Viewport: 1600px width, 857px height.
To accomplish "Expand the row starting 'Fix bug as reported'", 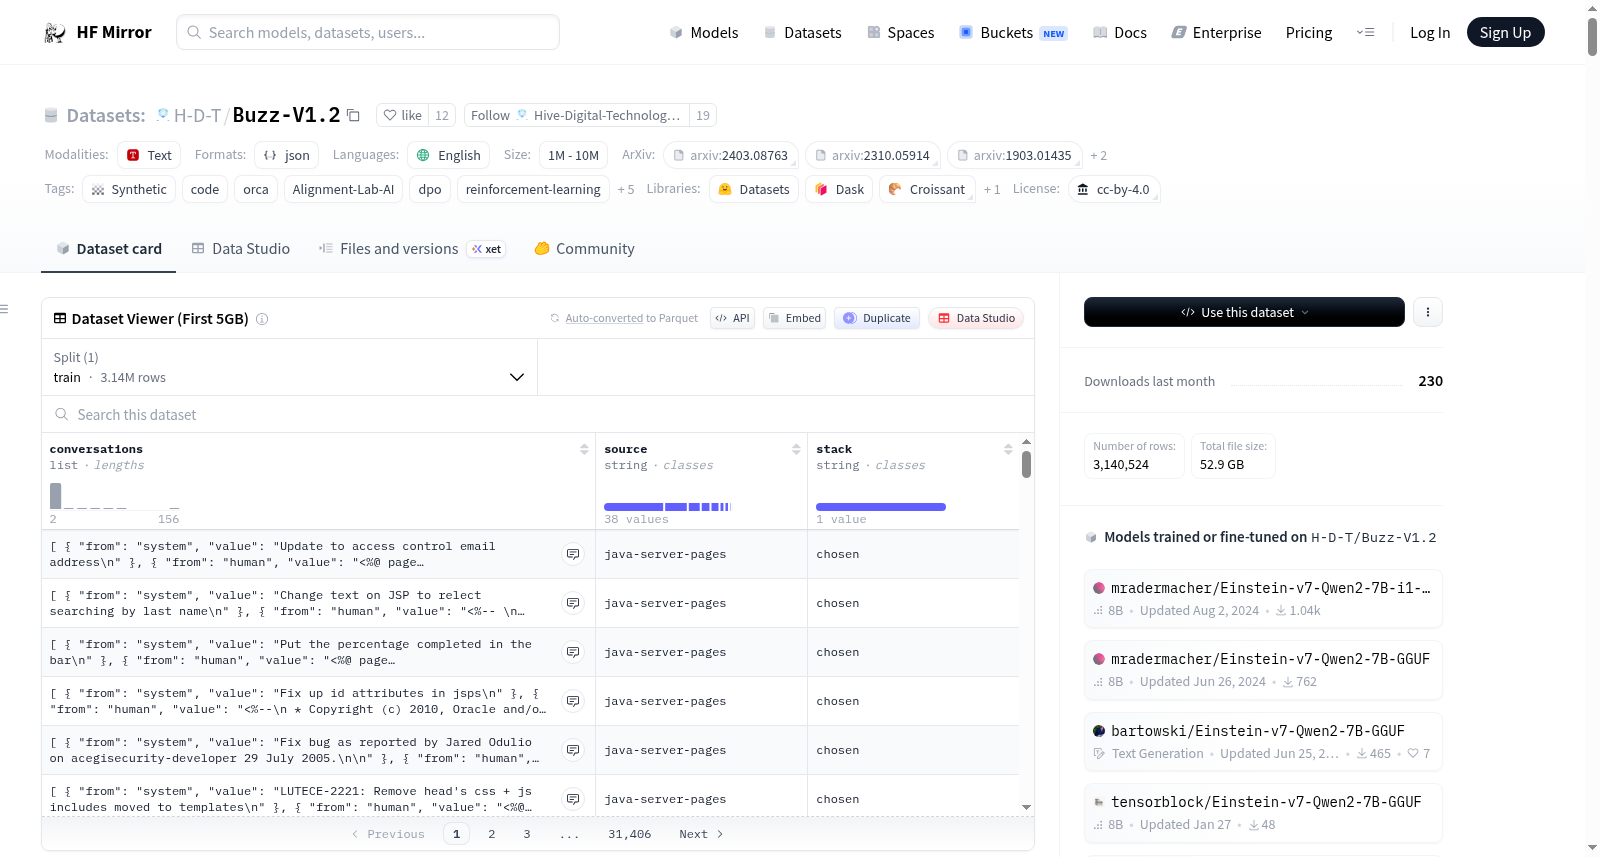I will click(x=573, y=750).
